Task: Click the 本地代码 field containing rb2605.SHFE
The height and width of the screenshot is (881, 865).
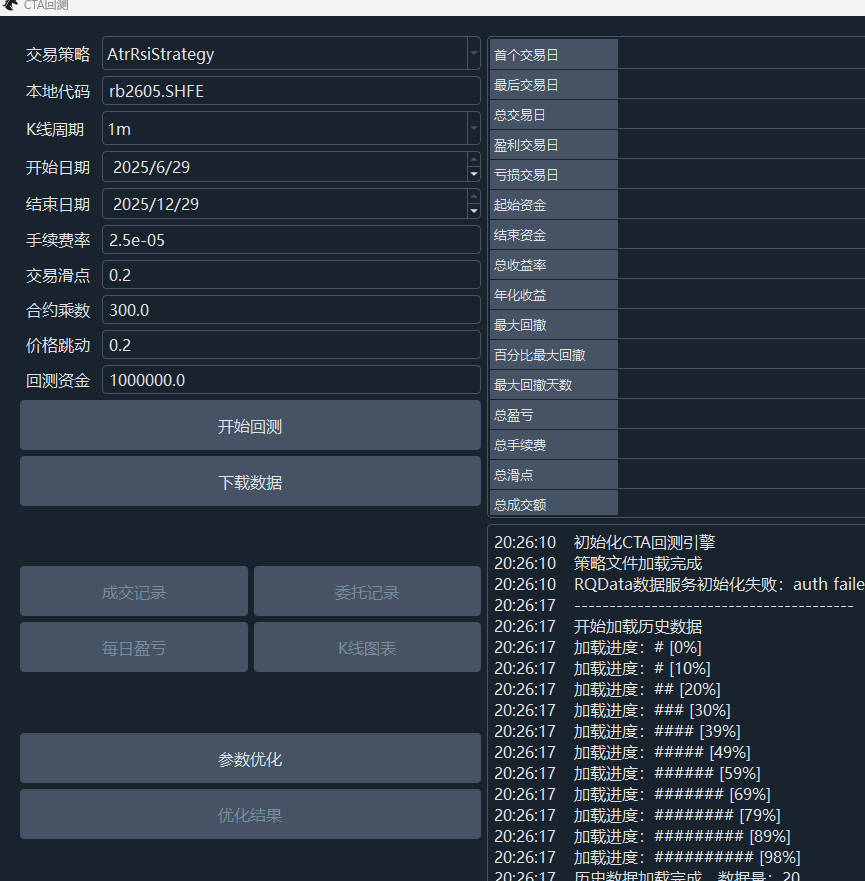Action: point(291,91)
